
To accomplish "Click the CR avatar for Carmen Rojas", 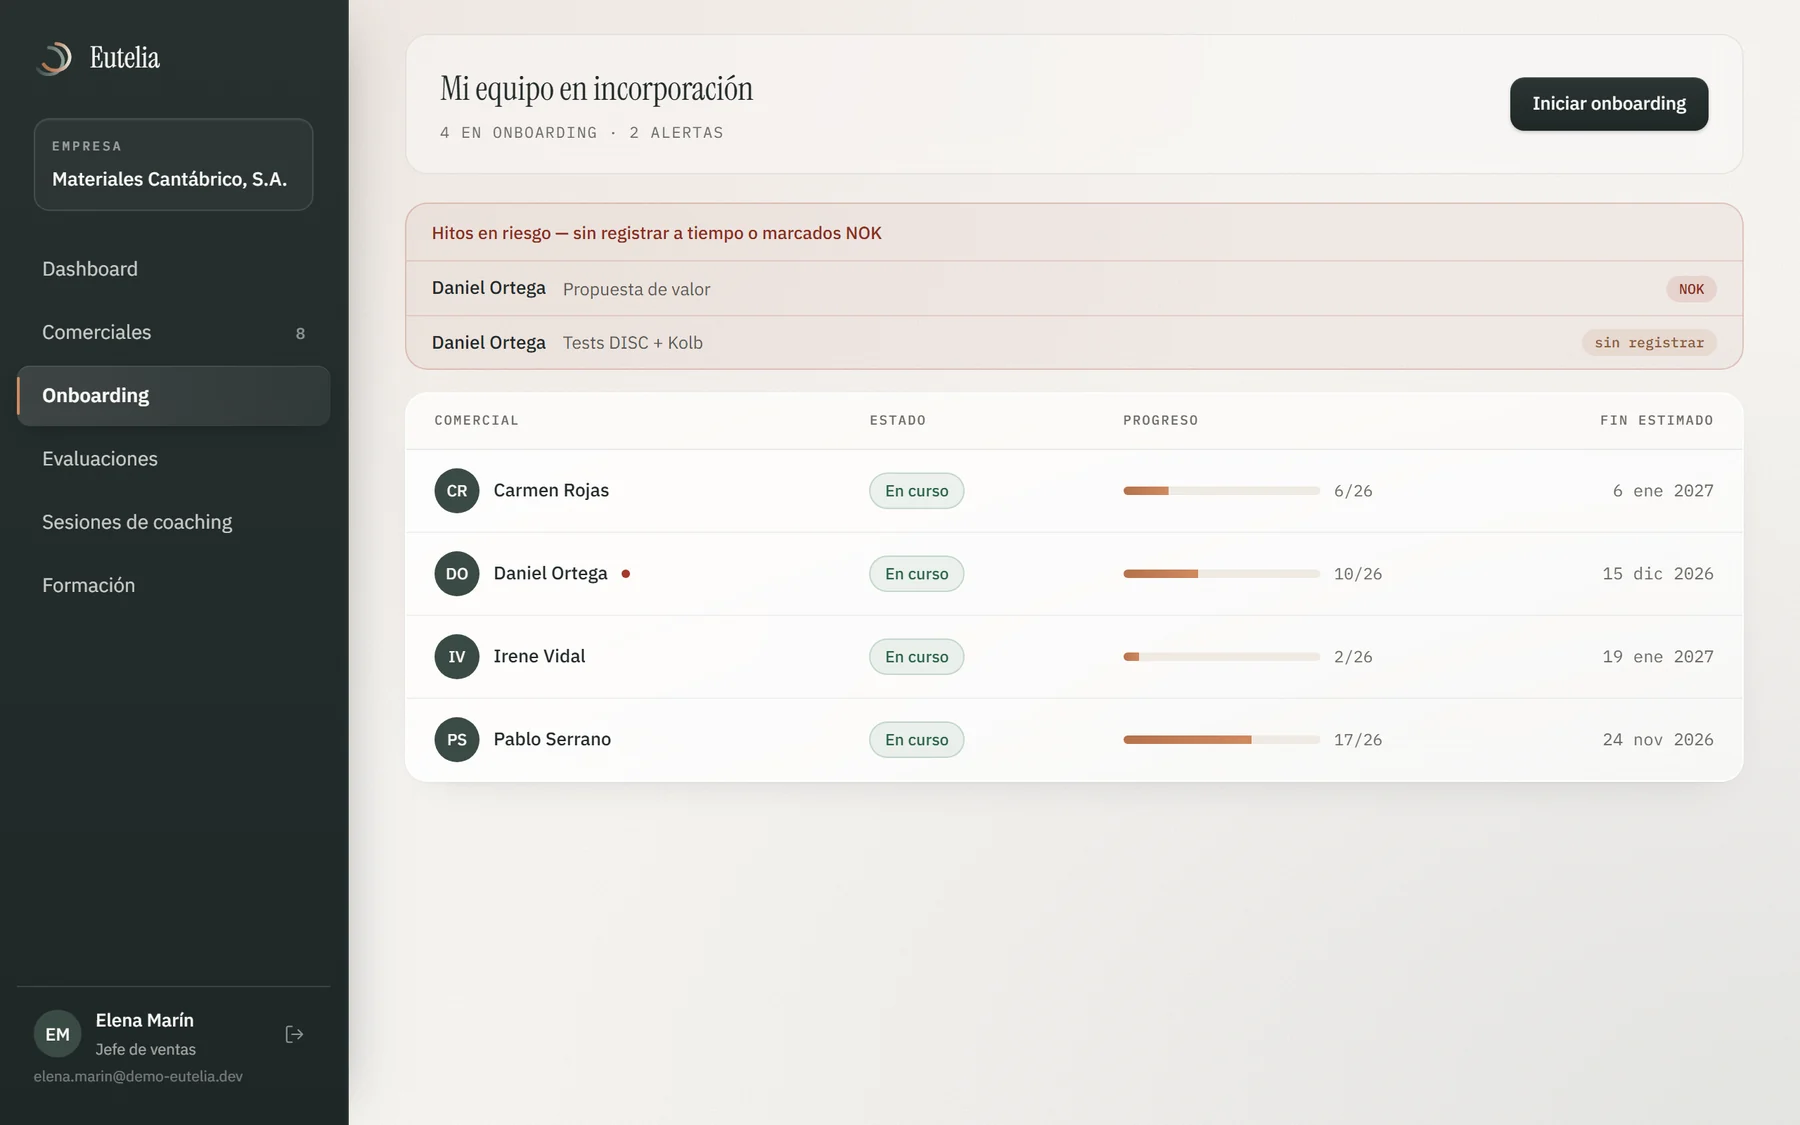I will [x=457, y=491].
